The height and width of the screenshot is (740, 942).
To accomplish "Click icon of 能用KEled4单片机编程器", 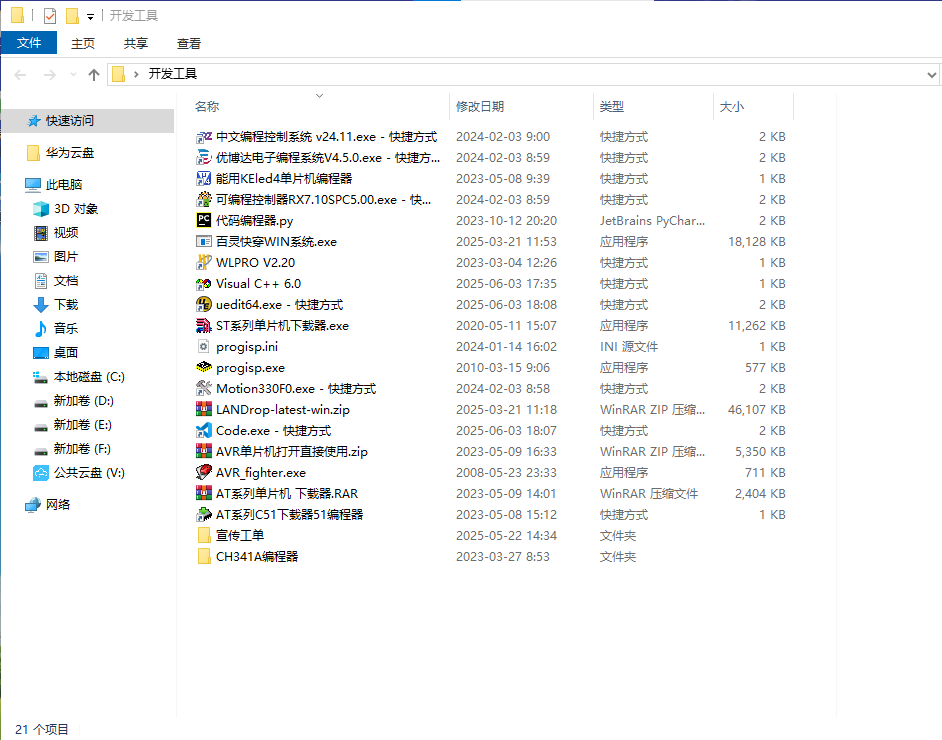I will [204, 179].
